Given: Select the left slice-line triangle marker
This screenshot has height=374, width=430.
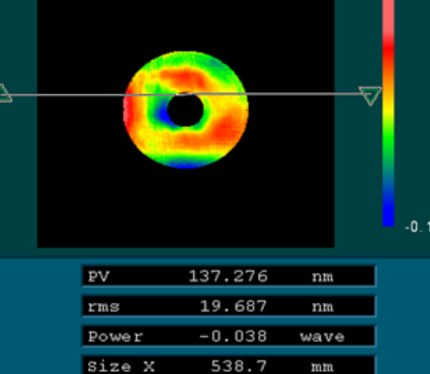Looking at the screenshot, I should point(5,93).
